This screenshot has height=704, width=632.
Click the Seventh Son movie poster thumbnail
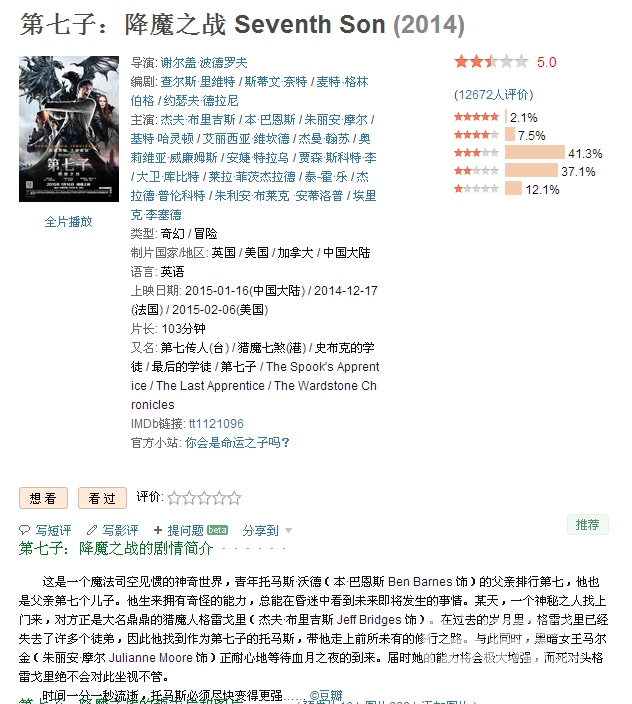click(69, 129)
